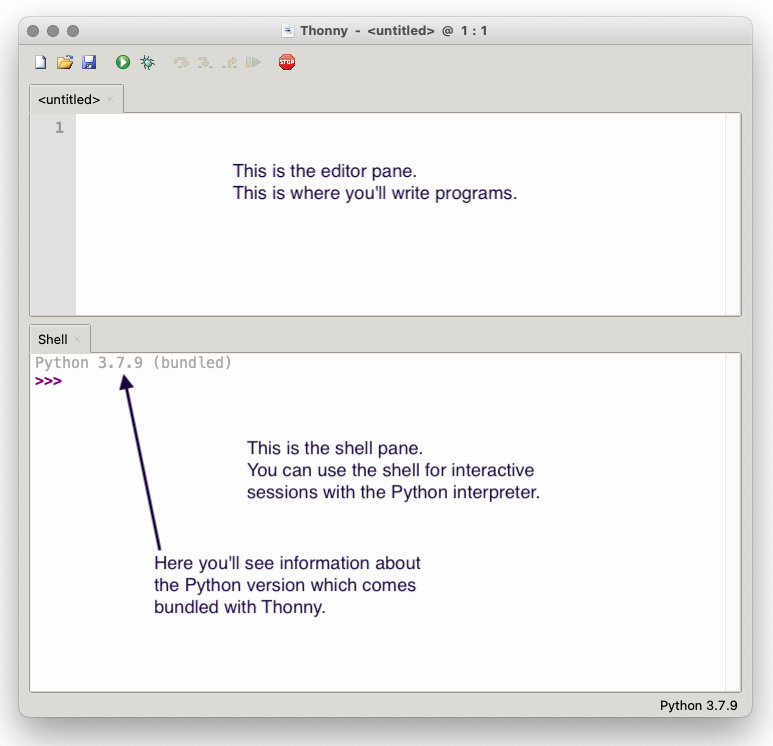Click the Python 3.7.9 (bundled) shell text
773x746 pixels.
click(133, 363)
